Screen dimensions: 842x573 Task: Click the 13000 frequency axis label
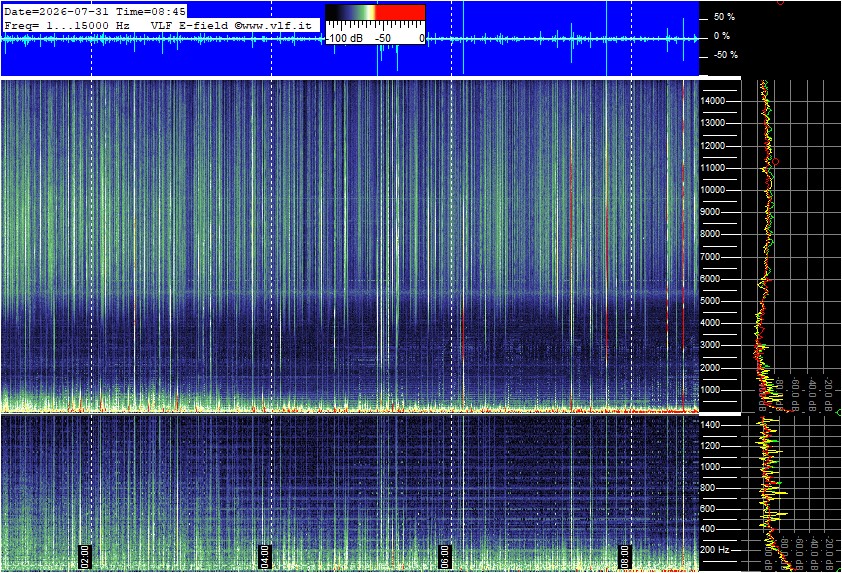(713, 123)
